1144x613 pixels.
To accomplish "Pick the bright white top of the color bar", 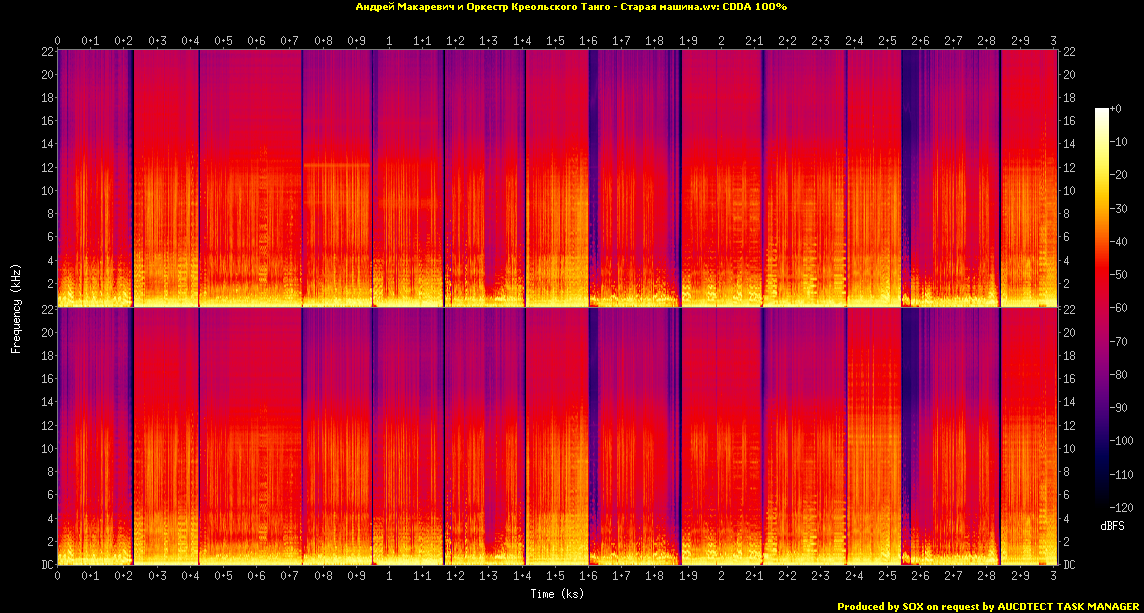I will (x=1101, y=113).
